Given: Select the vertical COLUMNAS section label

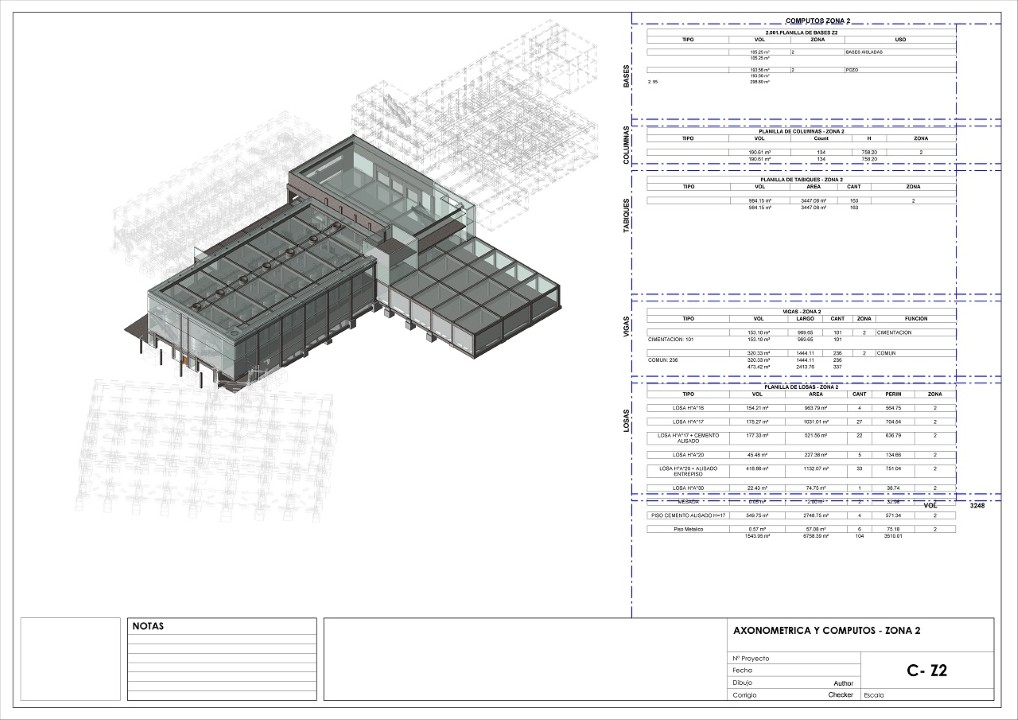Looking at the screenshot, I should (x=627, y=145).
